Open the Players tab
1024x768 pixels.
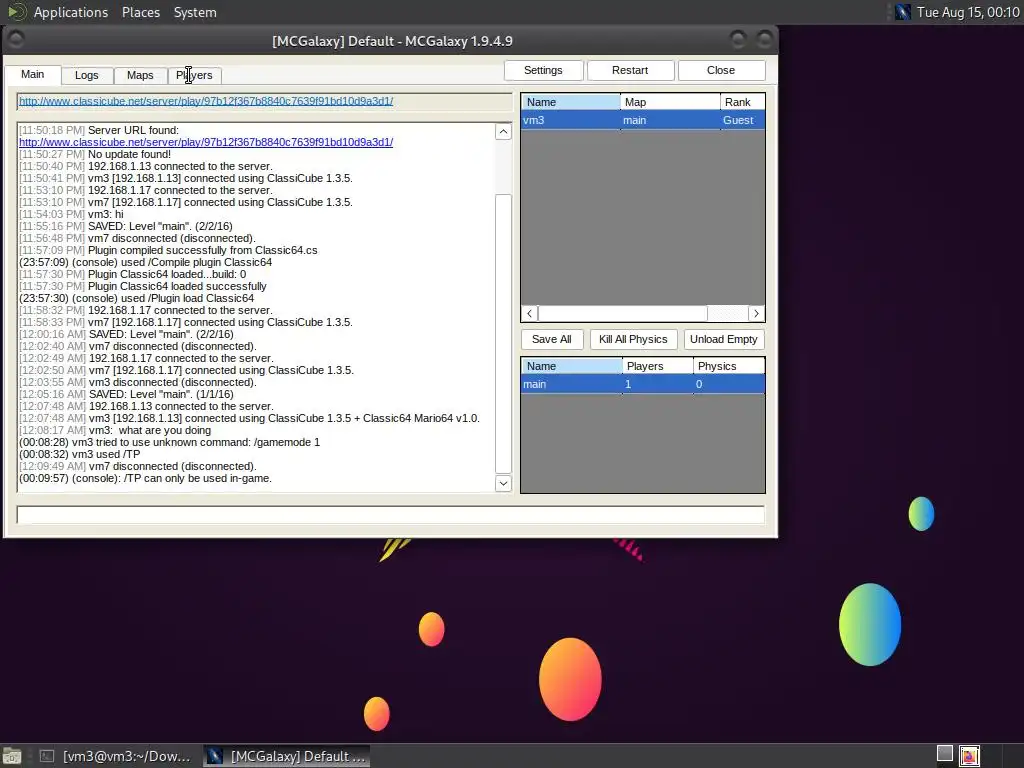point(194,75)
